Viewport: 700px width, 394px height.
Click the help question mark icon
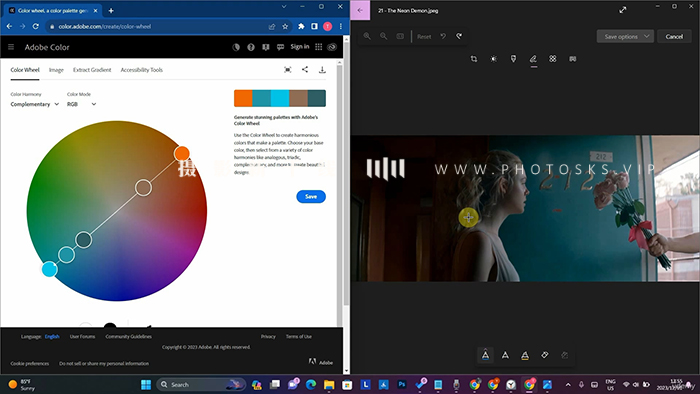tap(251, 47)
